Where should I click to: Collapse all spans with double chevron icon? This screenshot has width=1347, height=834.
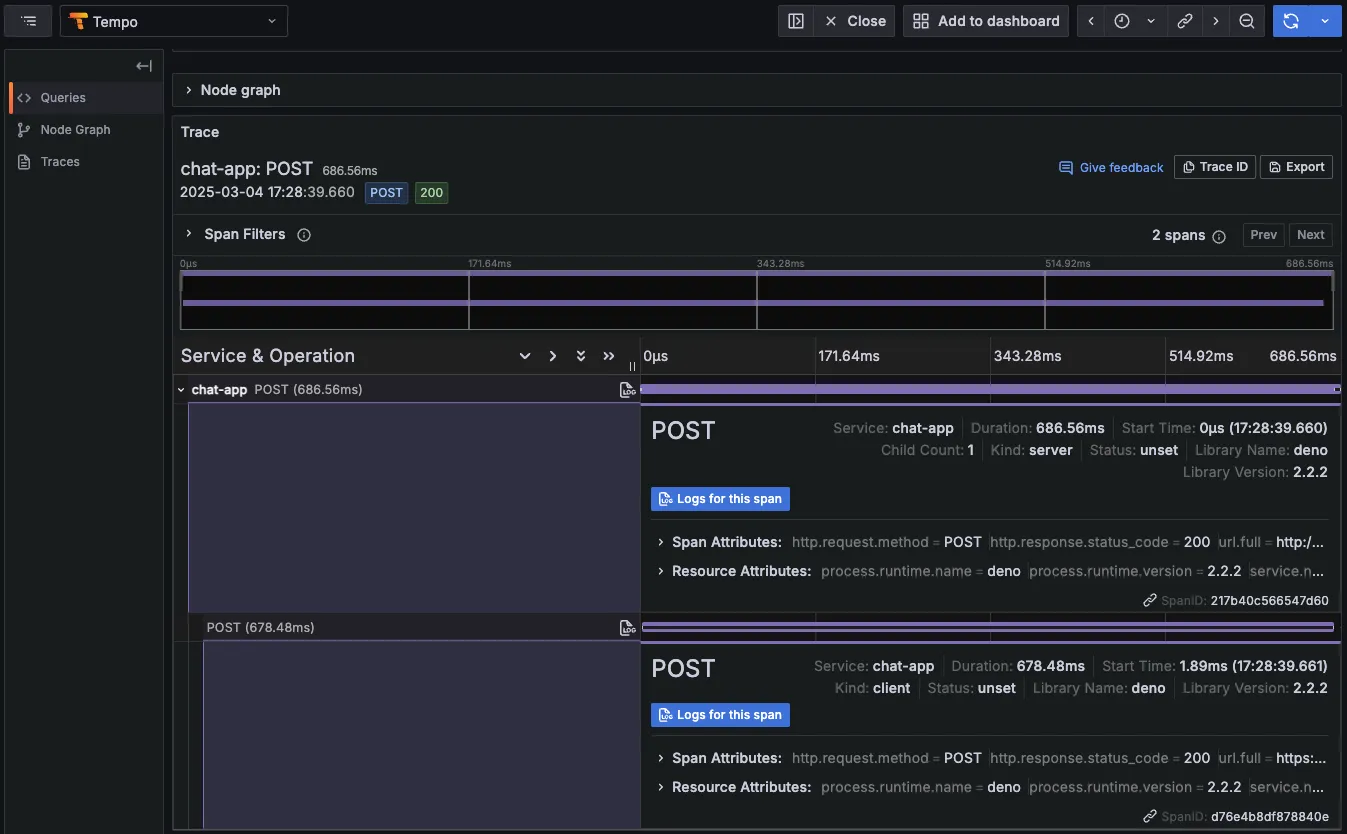tap(581, 356)
